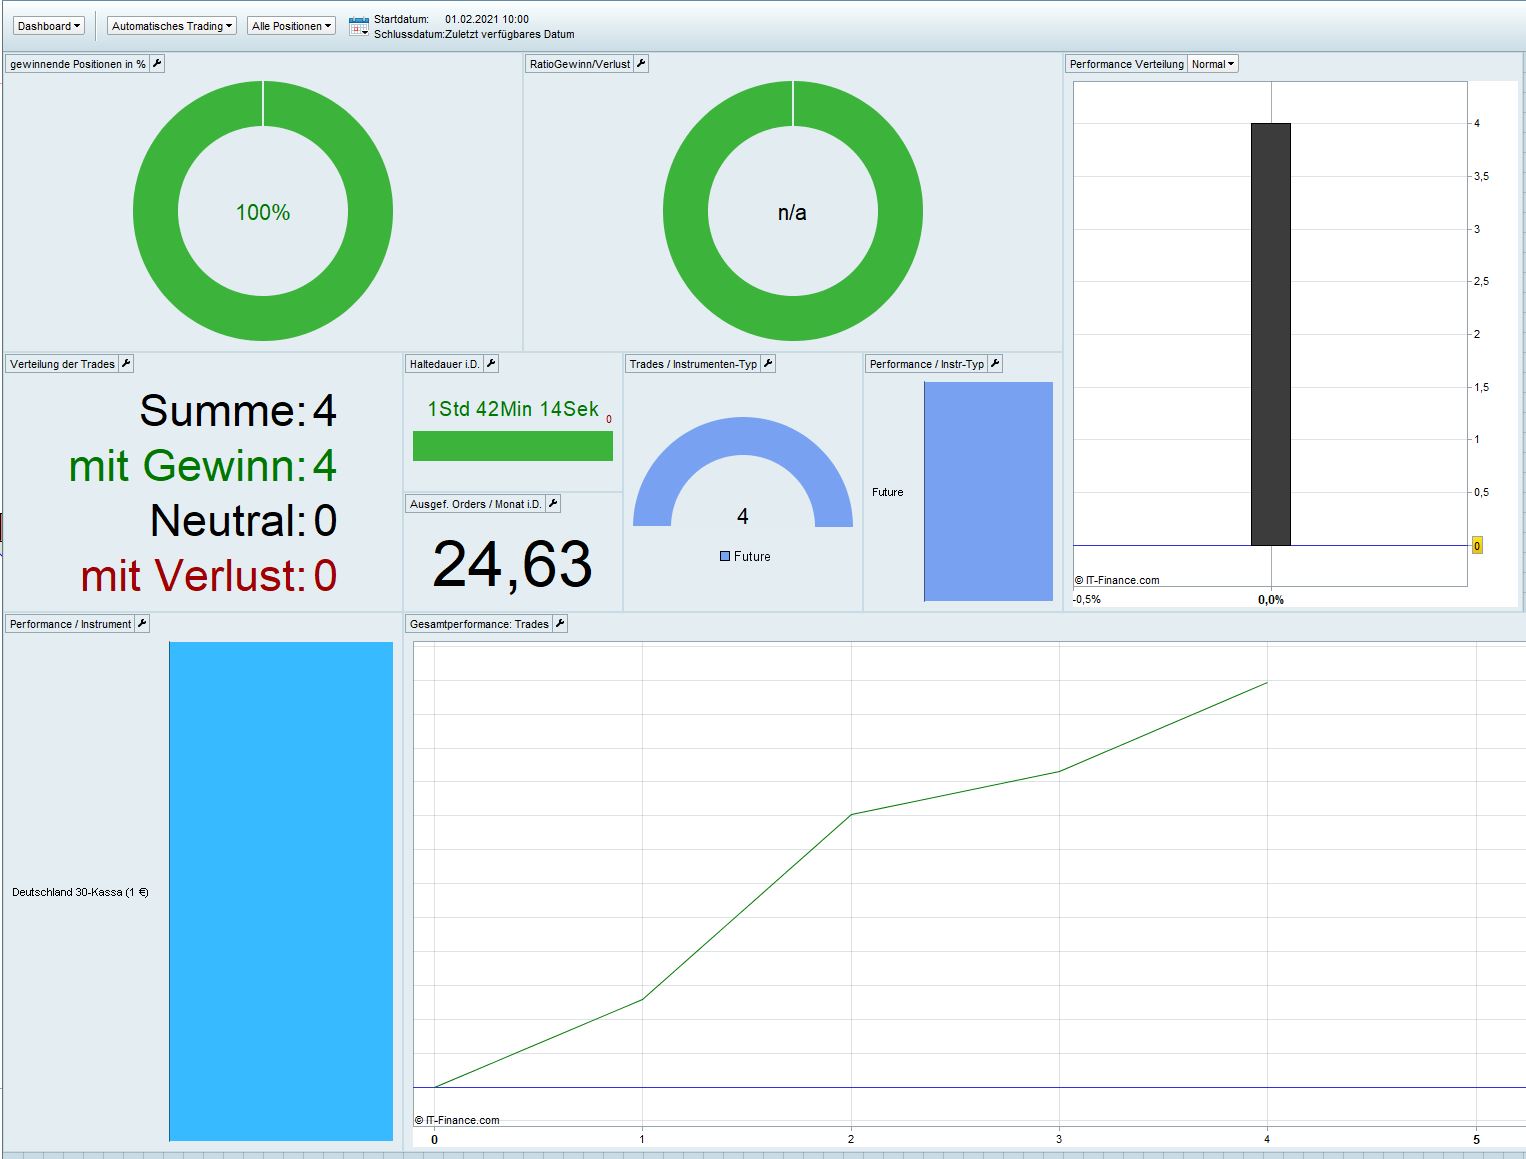Click the Haltedauer i.D. panel label
Viewport: 1526px width, 1159px height.
pos(444,364)
